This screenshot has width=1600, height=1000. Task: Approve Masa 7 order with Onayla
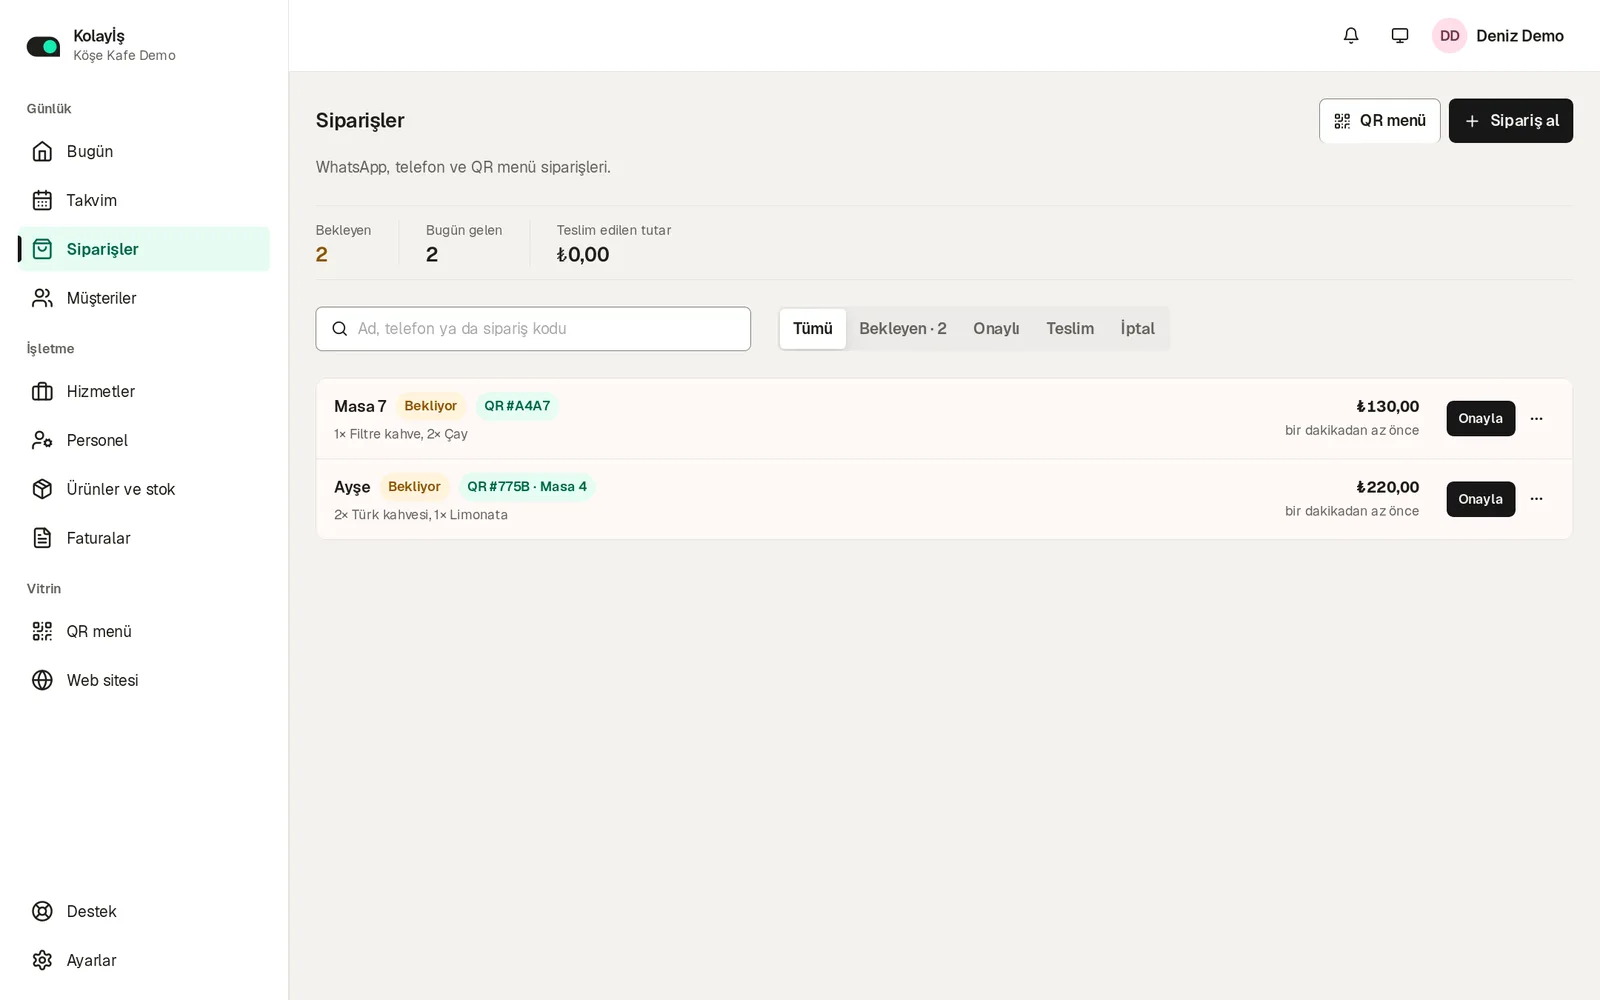pyautogui.click(x=1480, y=419)
